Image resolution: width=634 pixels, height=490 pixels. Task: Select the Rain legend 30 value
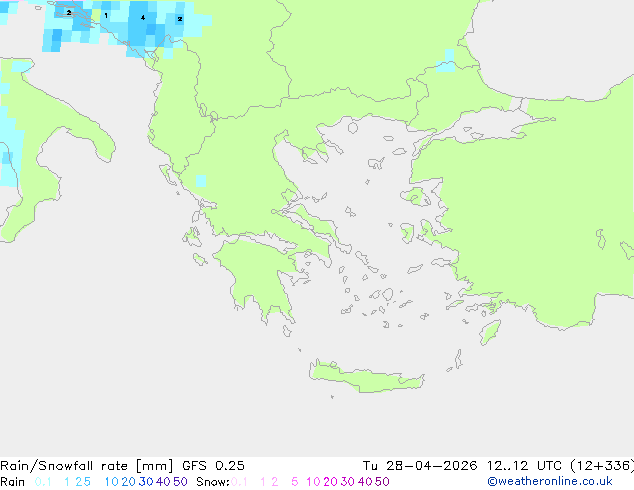(x=146, y=482)
